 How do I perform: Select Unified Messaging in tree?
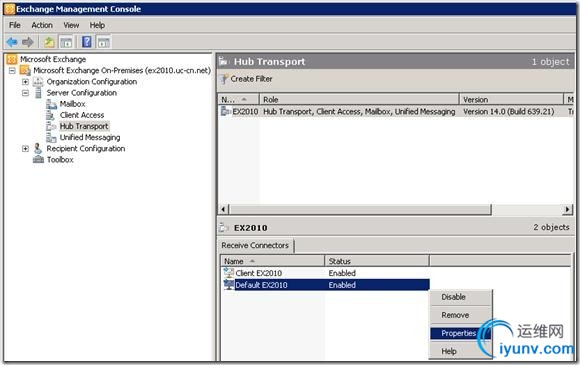90,138
